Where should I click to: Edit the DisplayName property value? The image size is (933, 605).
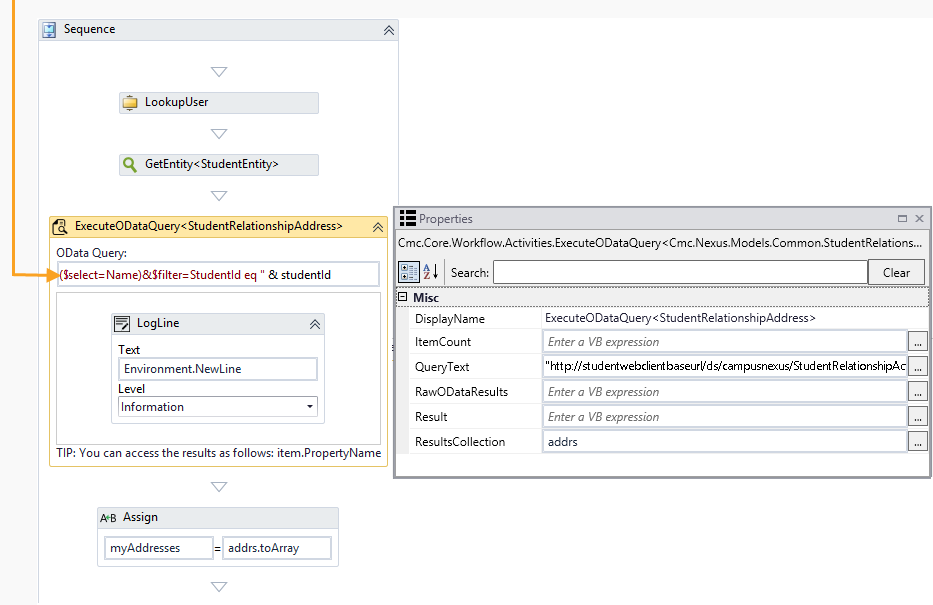(x=735, y=318)
